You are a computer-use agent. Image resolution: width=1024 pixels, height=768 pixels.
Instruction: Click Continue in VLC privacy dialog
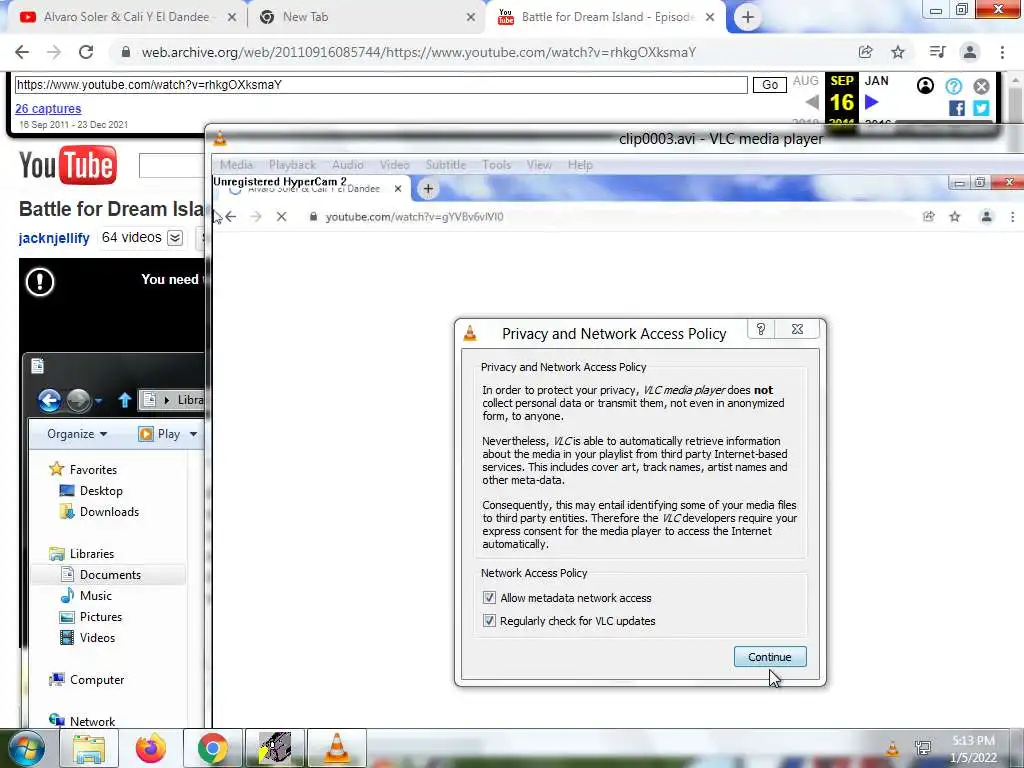click(770, 657)
